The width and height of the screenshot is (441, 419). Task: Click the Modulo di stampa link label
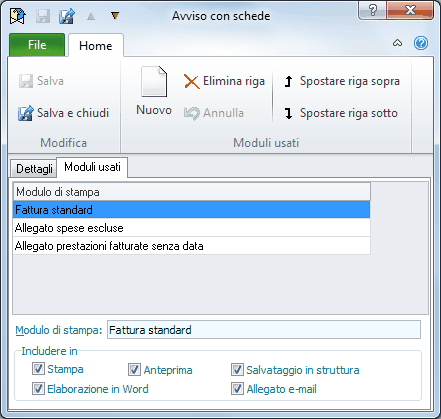[x=59, y=330]
